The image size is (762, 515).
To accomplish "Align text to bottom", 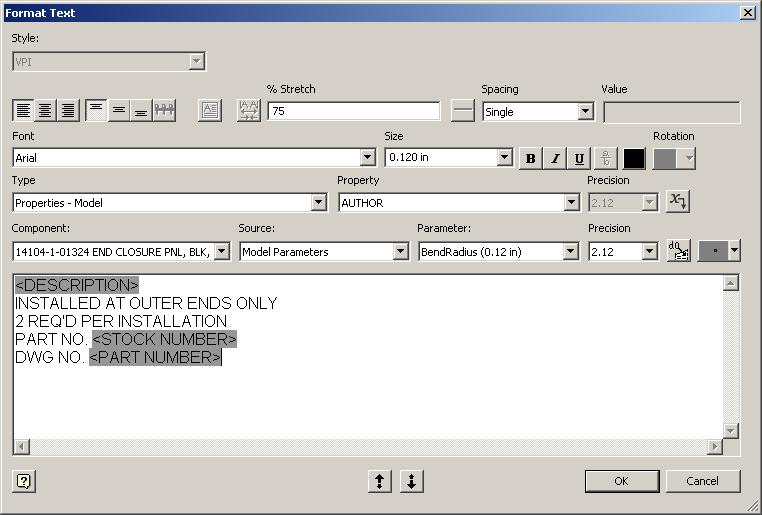I will point(141,110).
